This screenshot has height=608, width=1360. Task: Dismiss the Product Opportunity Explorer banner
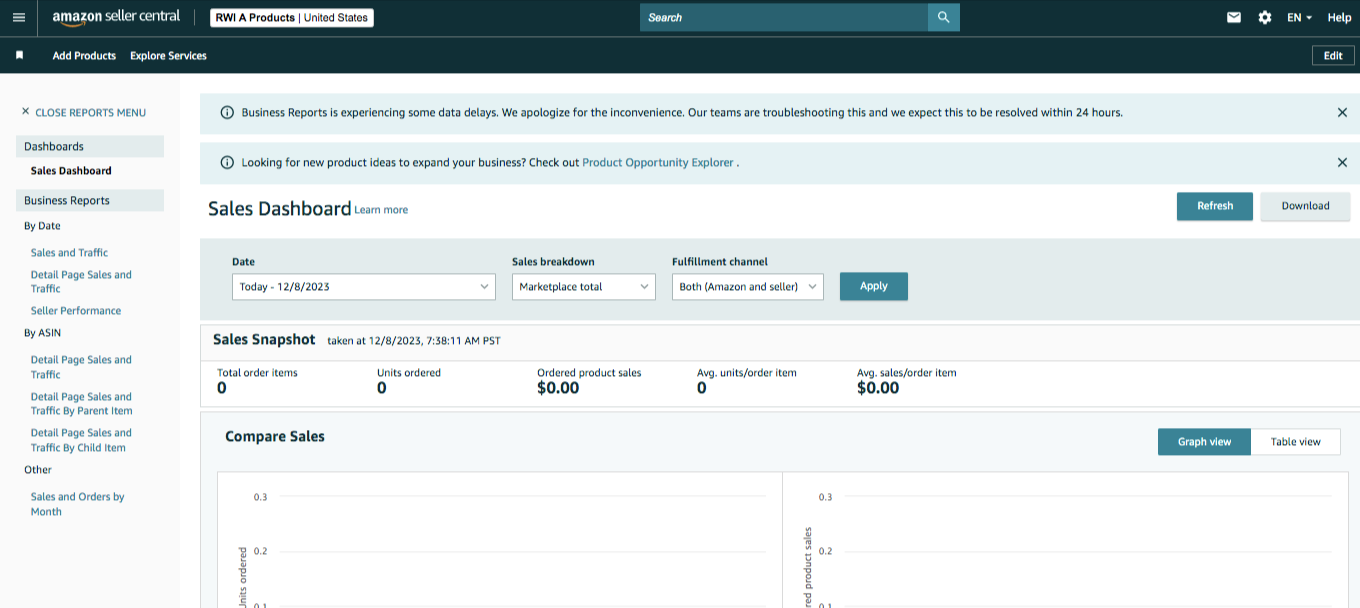[x=1342, y=162]
